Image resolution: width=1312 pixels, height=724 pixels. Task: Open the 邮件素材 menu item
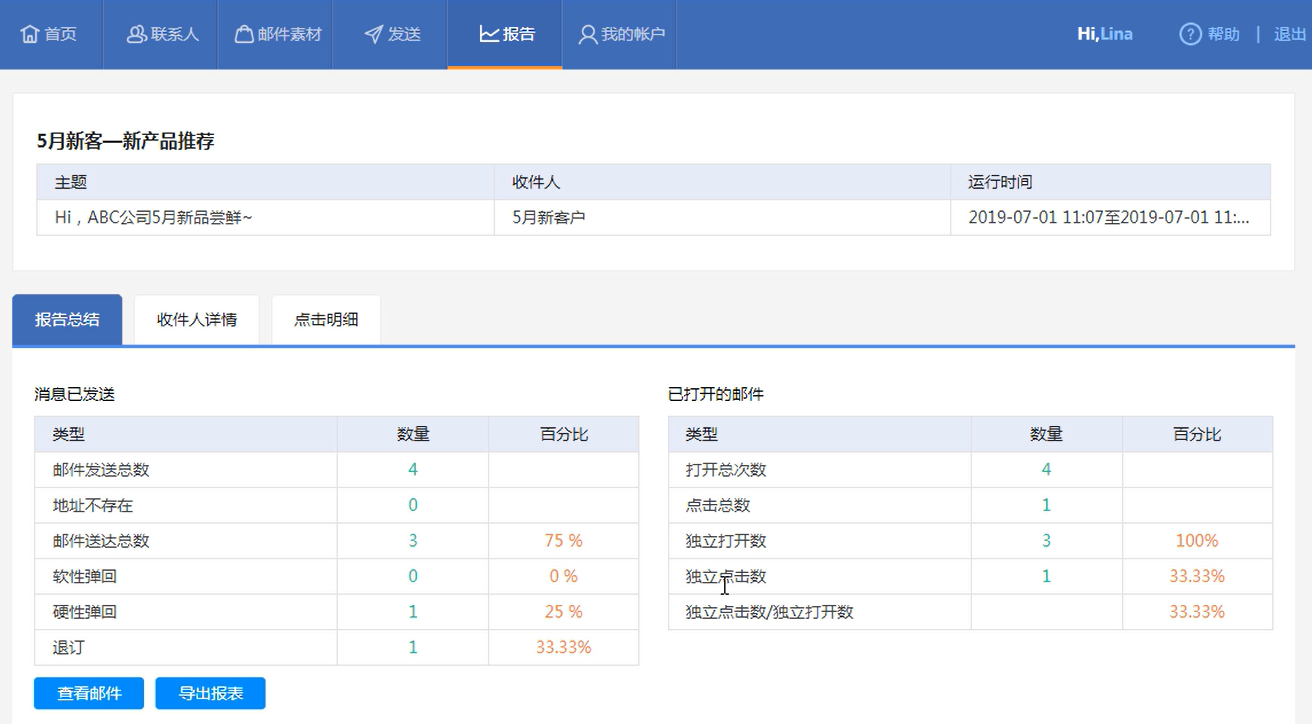(x=276, y=34)
